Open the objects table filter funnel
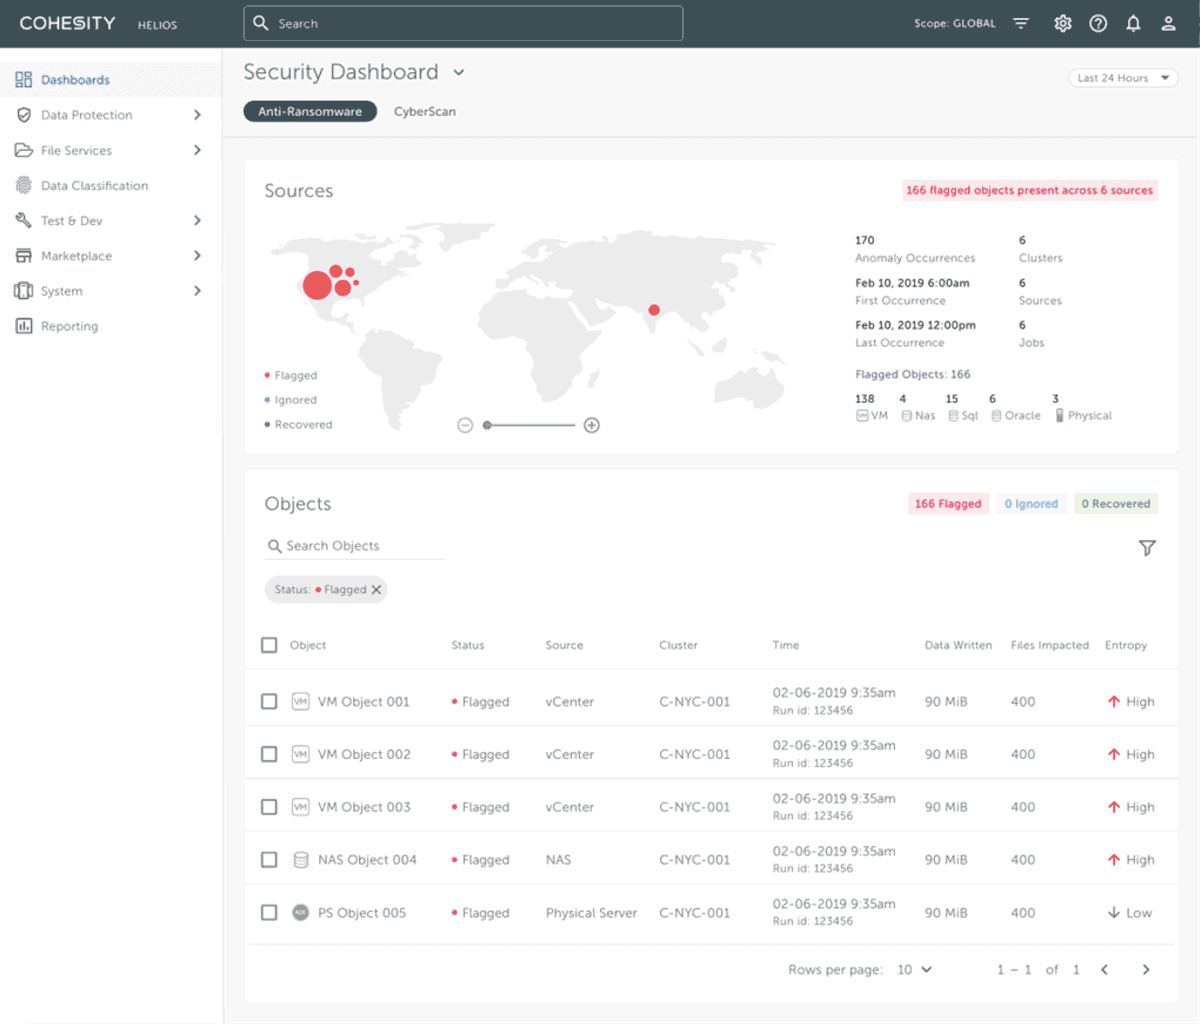Image resolution: width=1200 pixels, height=1024 pixels. pos(1147,548)
